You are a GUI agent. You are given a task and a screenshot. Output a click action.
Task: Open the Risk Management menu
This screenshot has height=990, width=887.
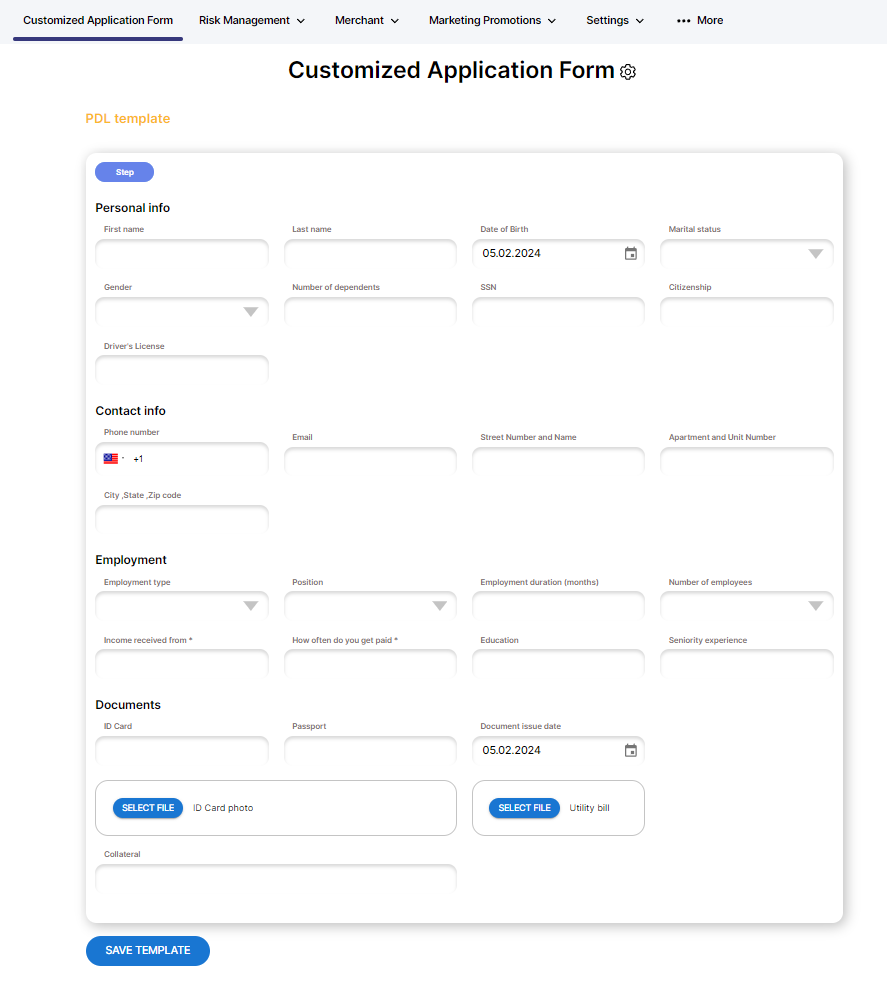tap(252, 20)
